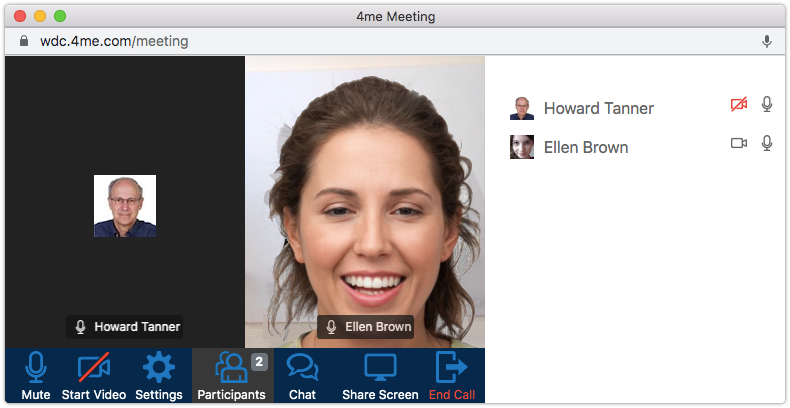This screenshot has width=790, height=408.
Task: Click the yellow minimize window button
Action: click(40, 16)
